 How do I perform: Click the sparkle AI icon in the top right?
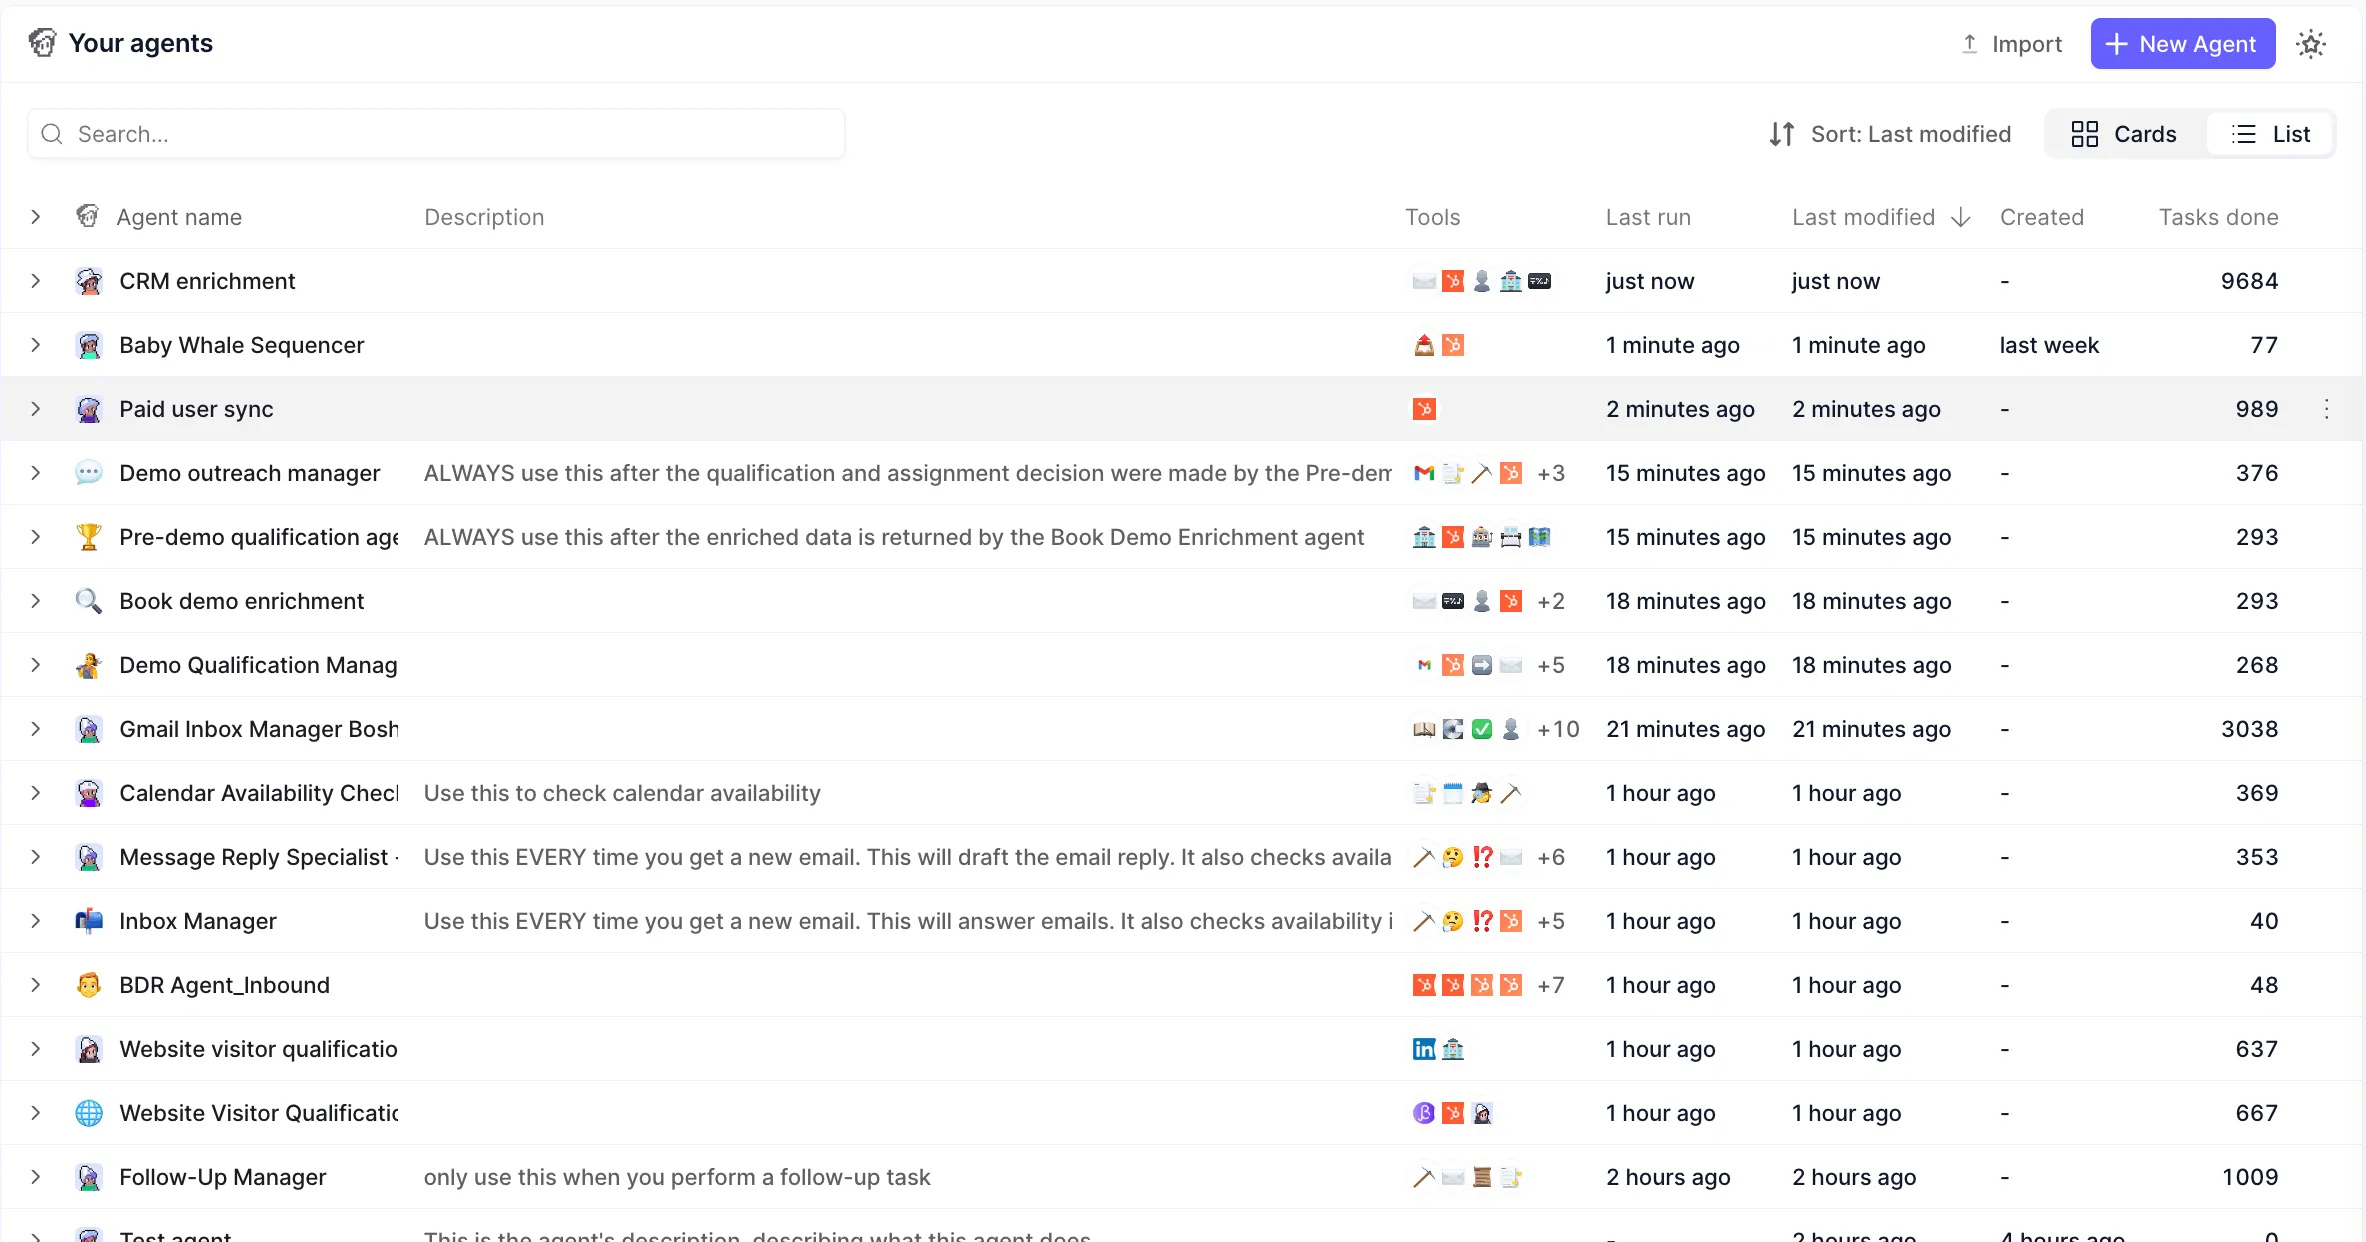tap(2311, 44)
